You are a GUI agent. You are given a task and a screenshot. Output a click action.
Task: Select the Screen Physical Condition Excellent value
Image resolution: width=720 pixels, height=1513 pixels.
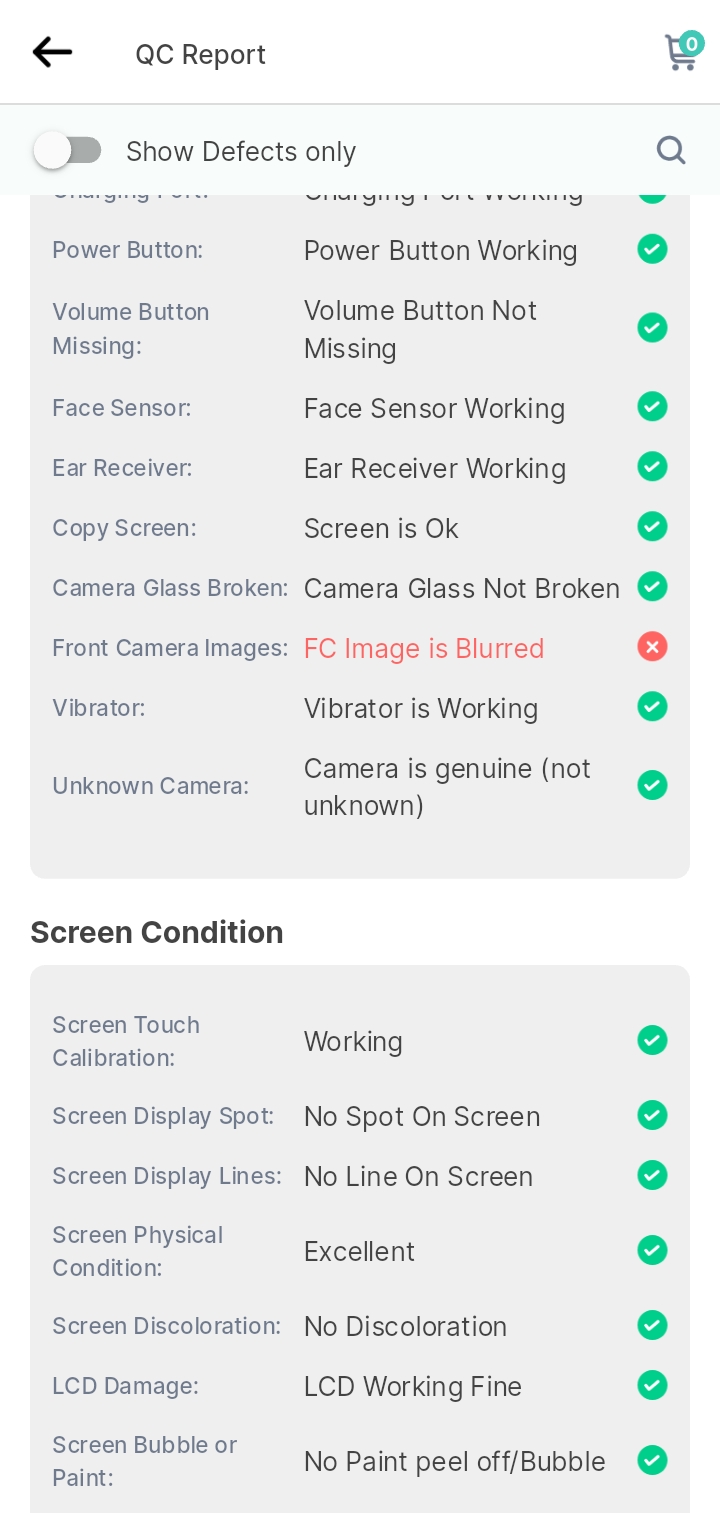pyautogui.click(x=359, y=1251)
